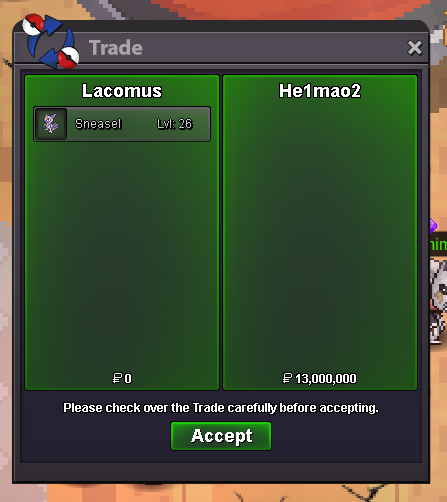Click the Lacomus player name
The image size is (447, 502).
pyautogui.click(x=122, y=91)
